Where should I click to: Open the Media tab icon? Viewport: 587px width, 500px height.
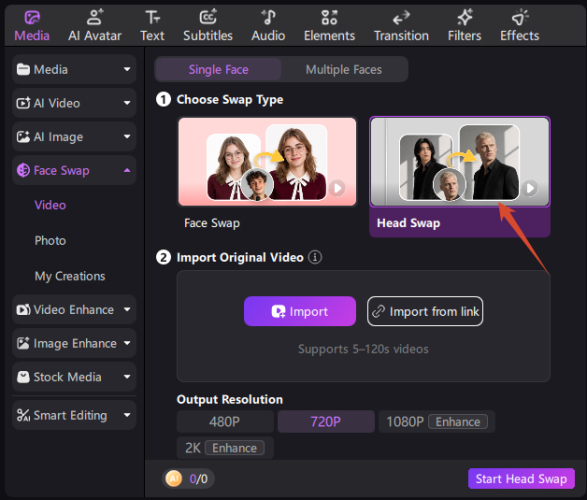(x=32, y=17)
